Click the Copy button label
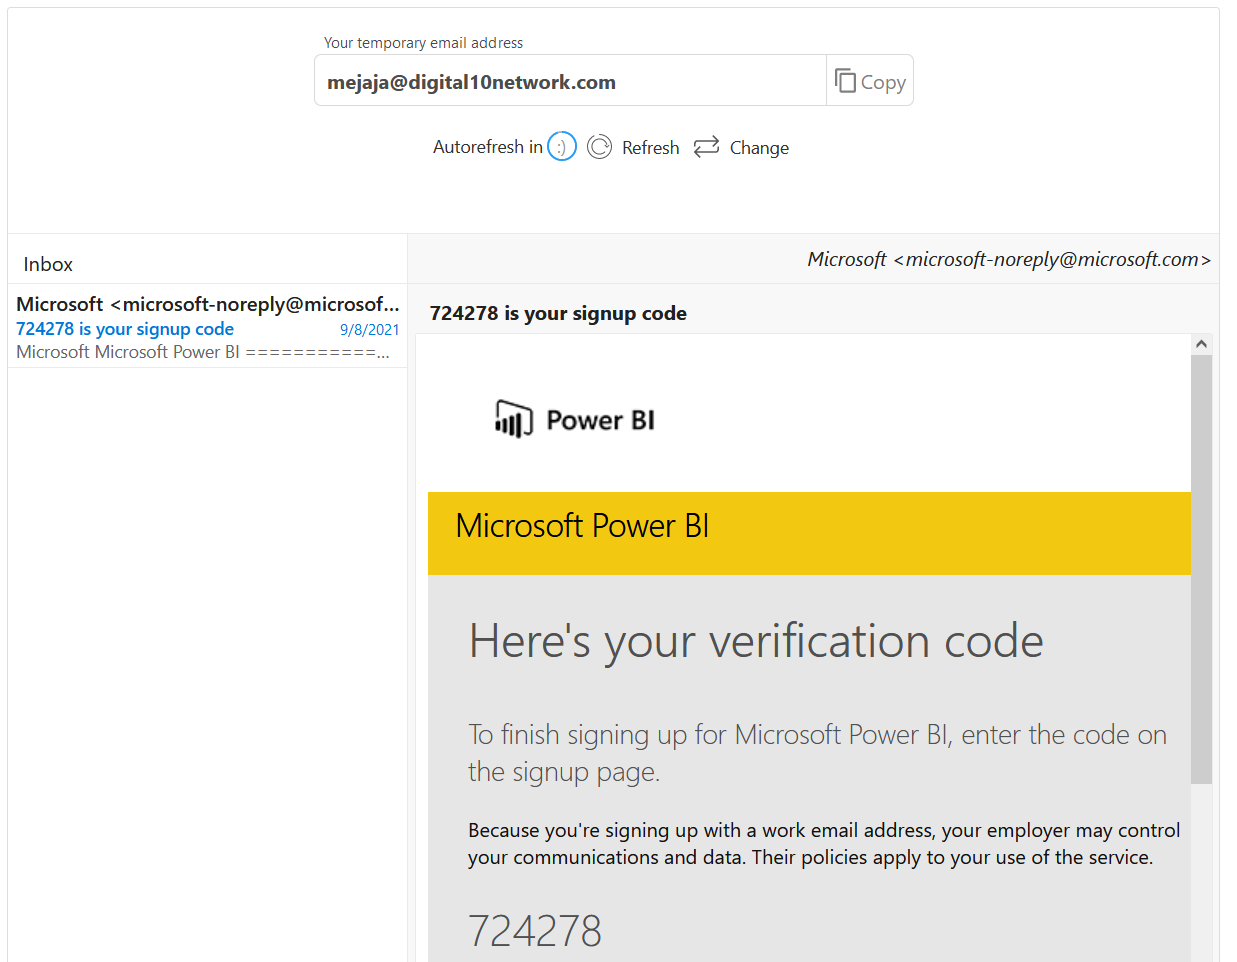 point(883,82)
